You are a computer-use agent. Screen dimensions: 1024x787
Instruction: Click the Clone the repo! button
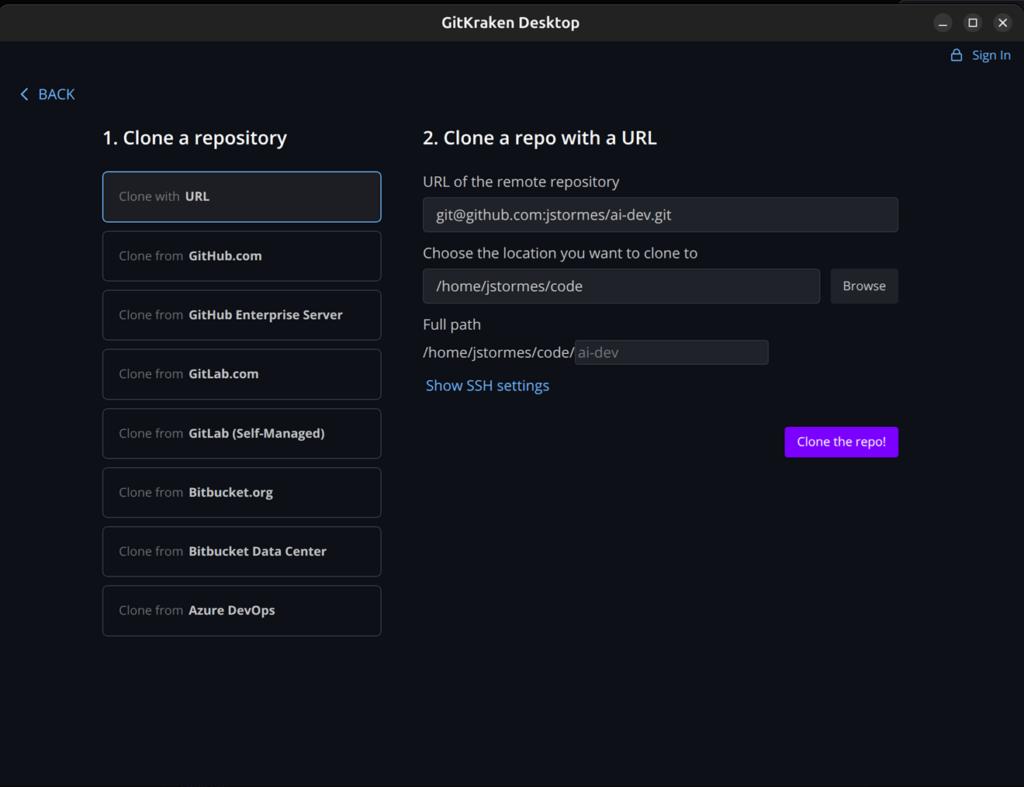[x=841, y=442]
